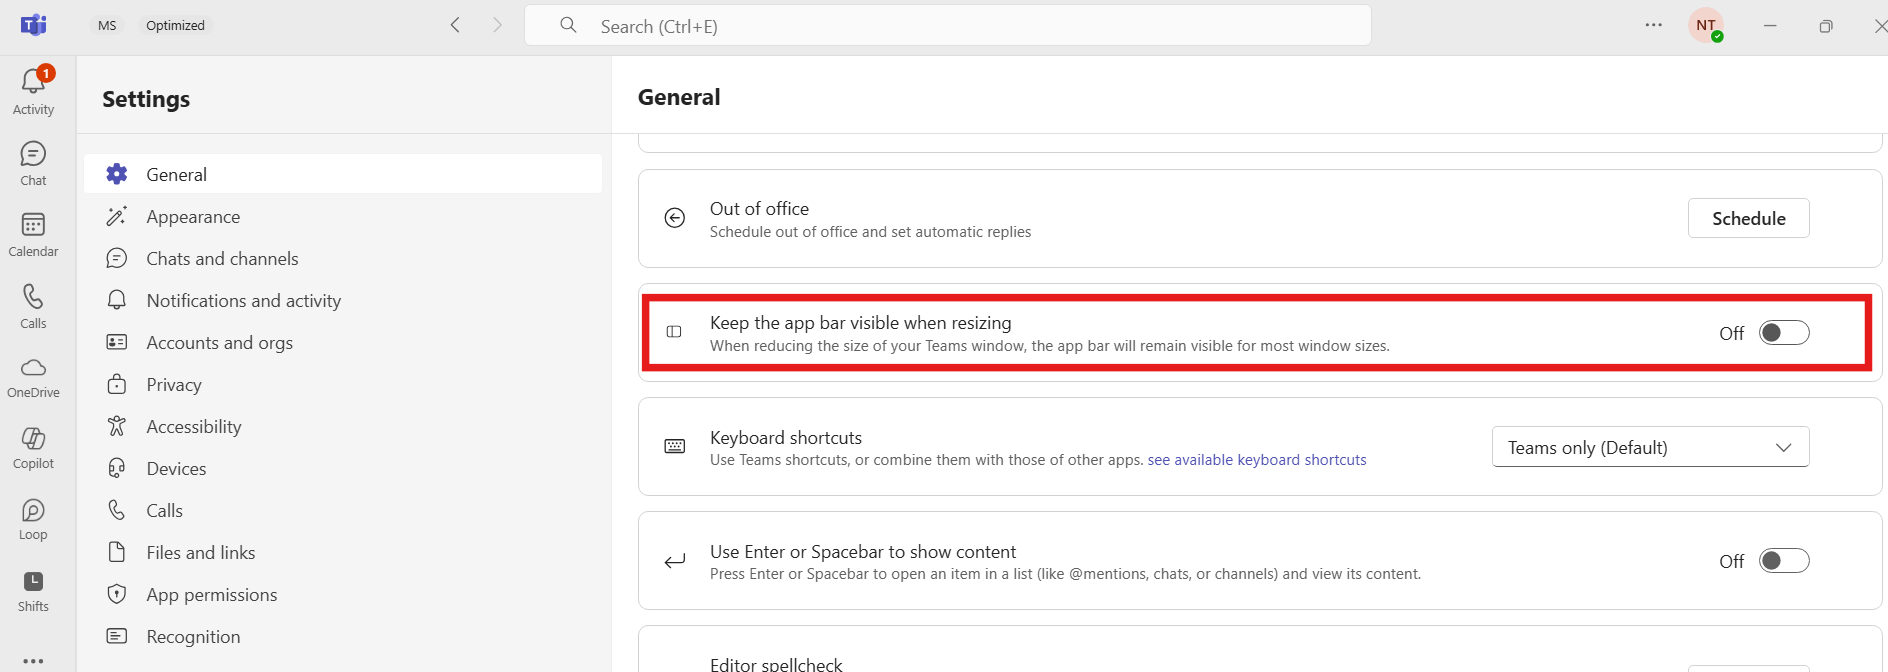
Task: Select General settings category
Action: click(x=343, y=174)
